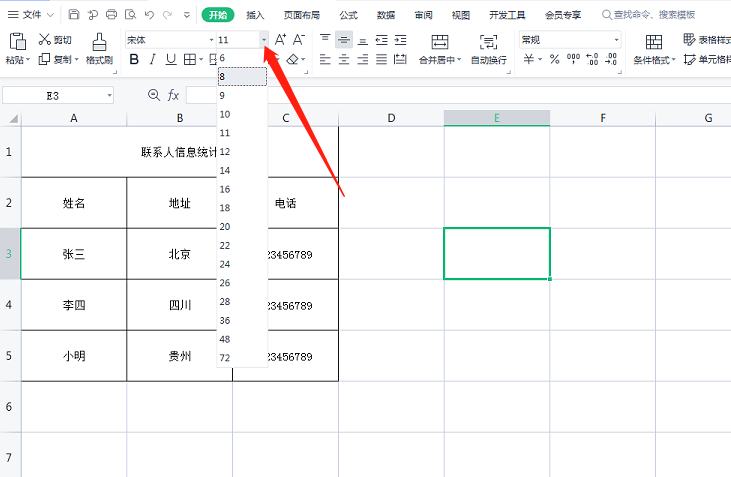Open Table Style button
This screenshot has height=477, width=731.
point(706,40)
